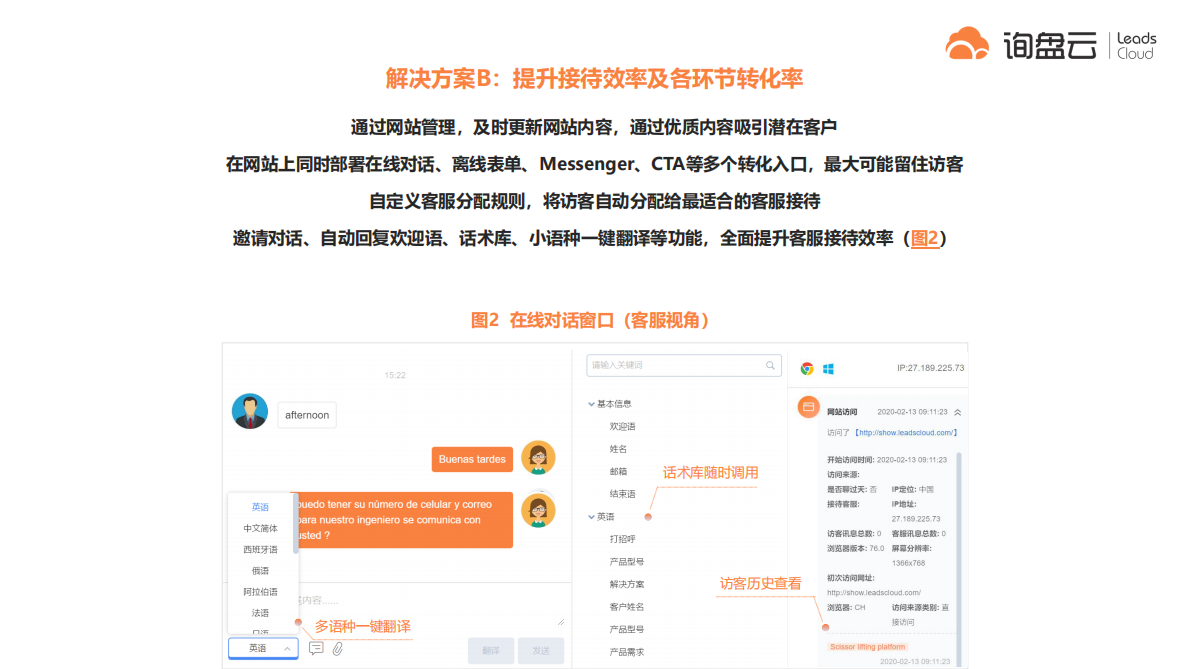Click the 发送 send button
1190x669 pixels.
(x=540, y=650)
